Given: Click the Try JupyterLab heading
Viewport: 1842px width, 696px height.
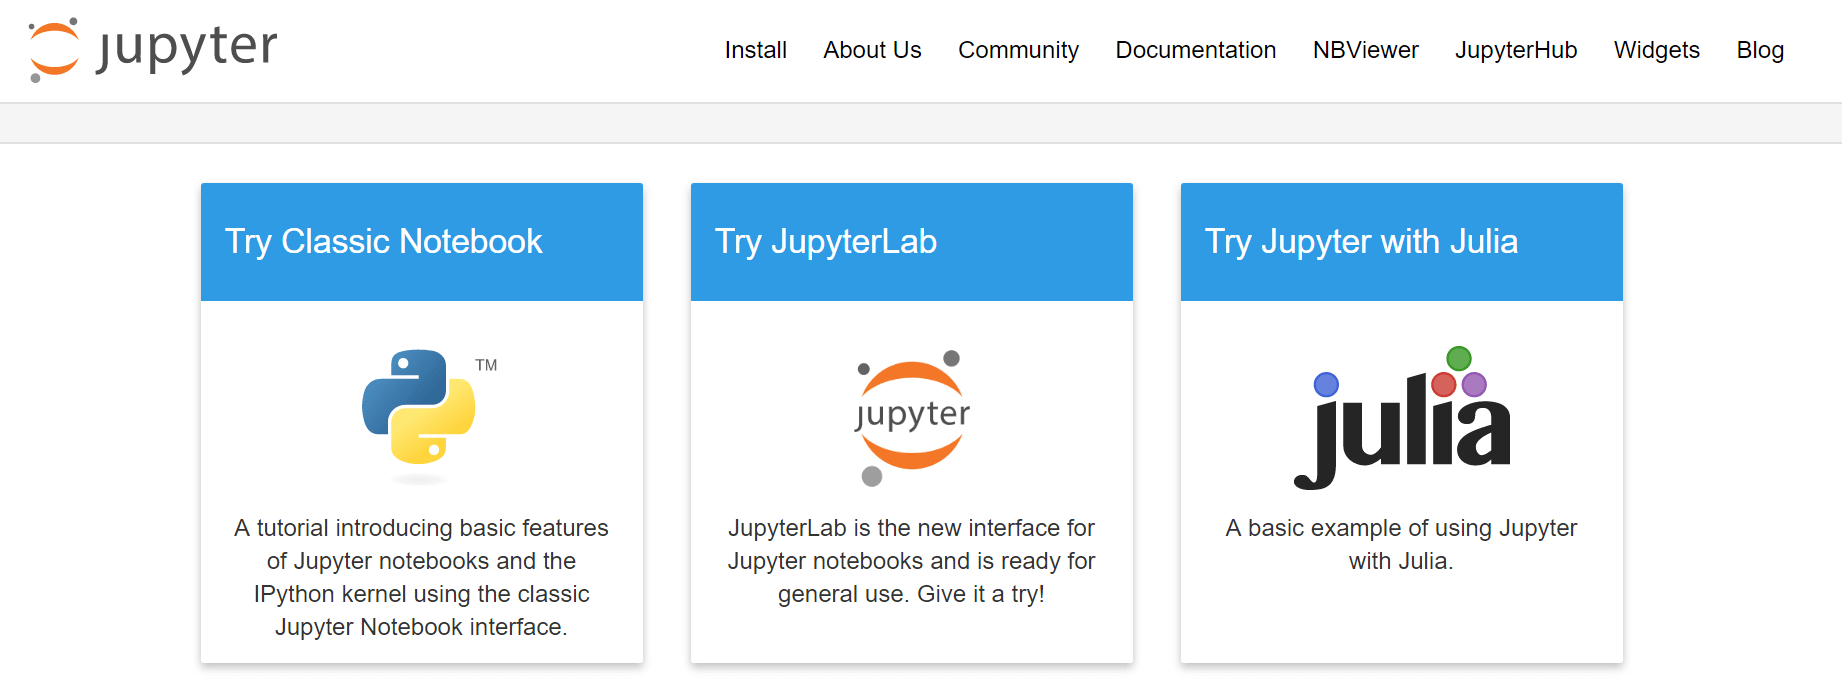Looking at the screenshot, I should (x=826, y=242).
